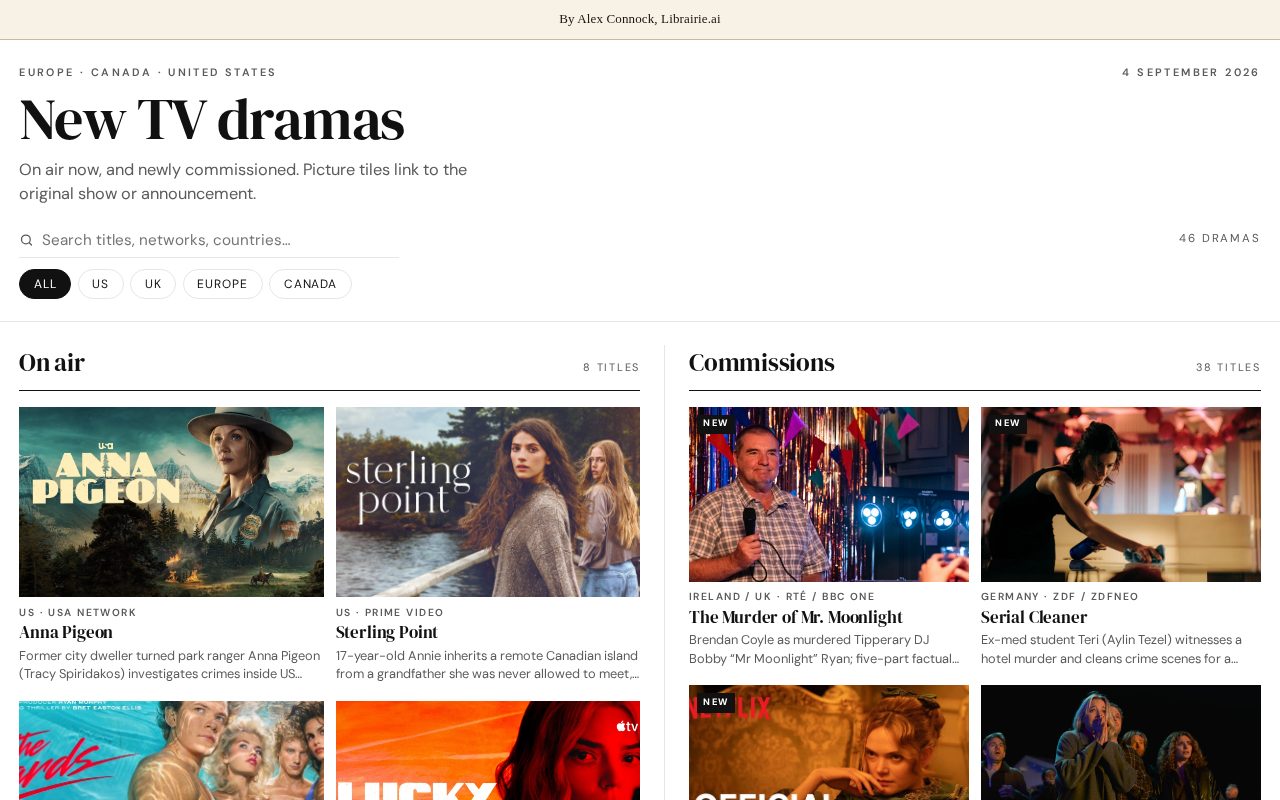Open the Sterling Point poster tile
Screen dimensions: 1280x800
tap(488, 502)
